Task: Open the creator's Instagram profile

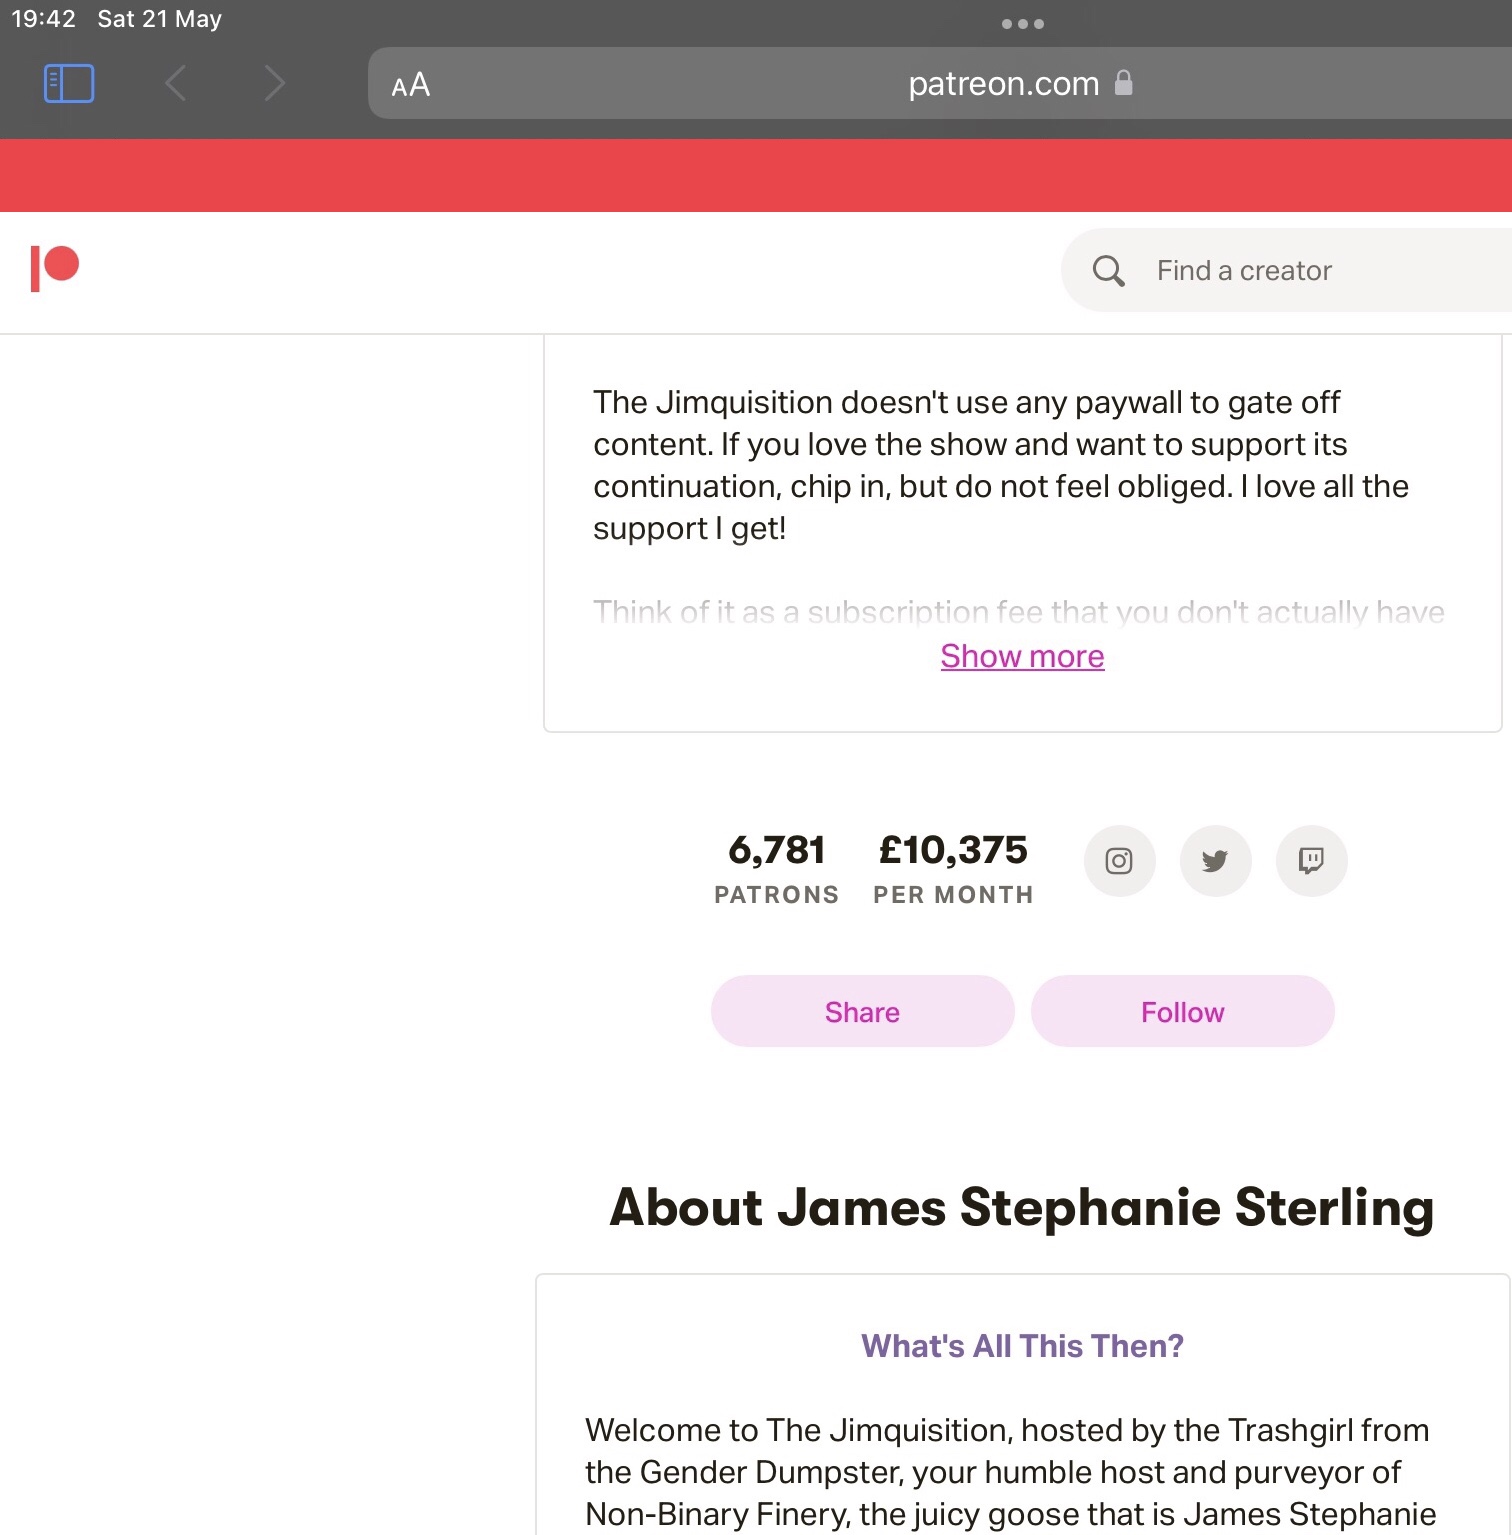Action: click(x=1119, y=861)
